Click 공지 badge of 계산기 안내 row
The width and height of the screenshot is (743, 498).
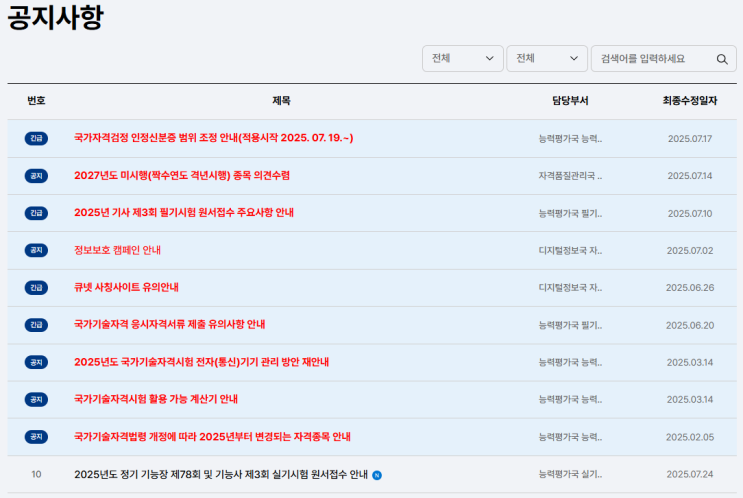tap(36, 399)
